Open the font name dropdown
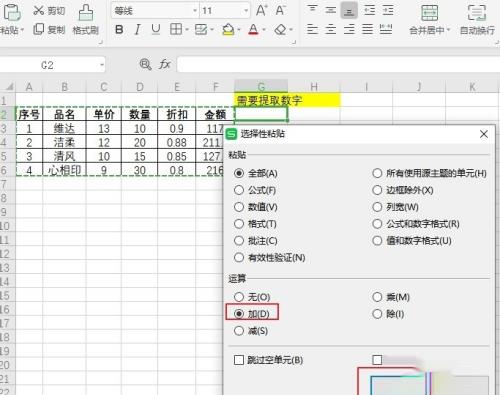Viewport: 500px width, 395px height. pyautogui.click(x=195, y=11)
